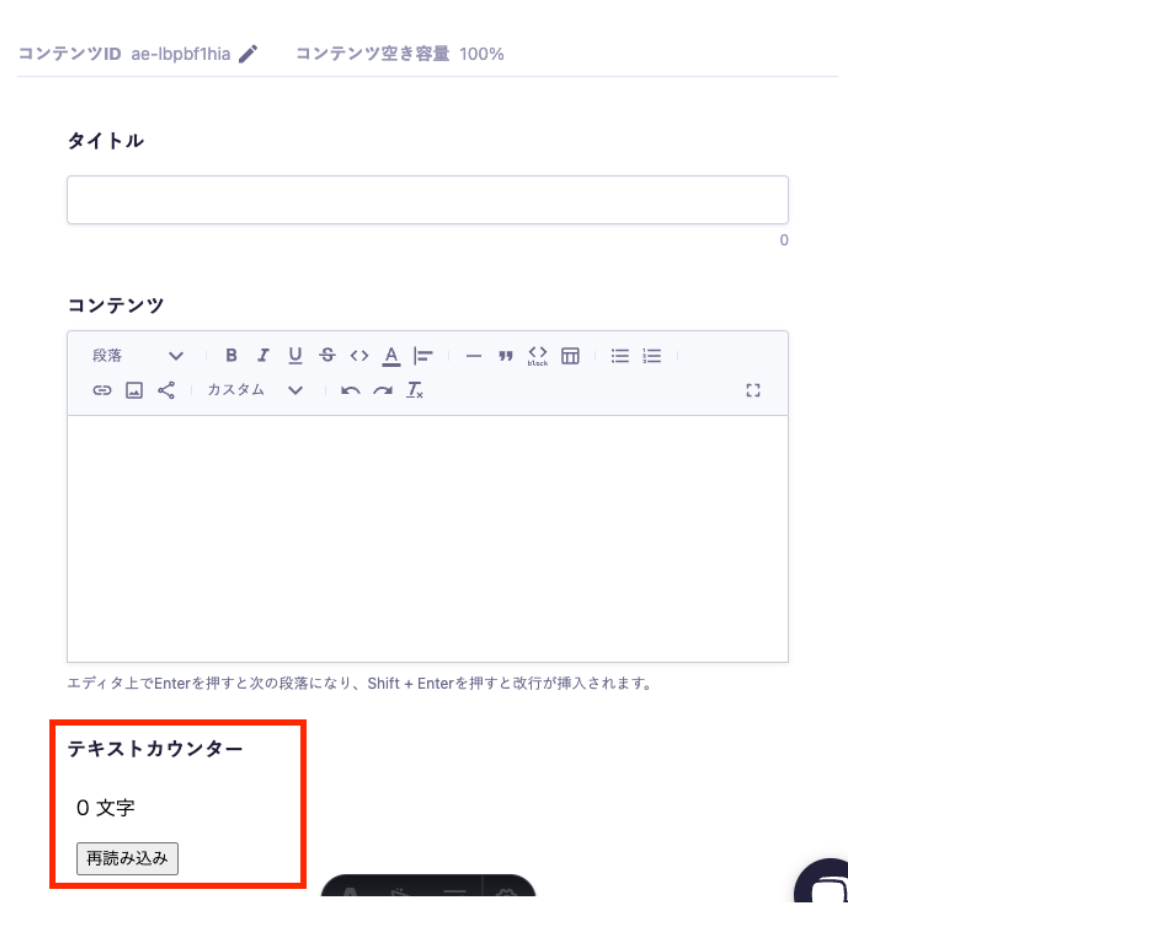Click the タイトル title input field
Screen dimensions: 1162x926
pyautogui.click(x=427, y=200)
